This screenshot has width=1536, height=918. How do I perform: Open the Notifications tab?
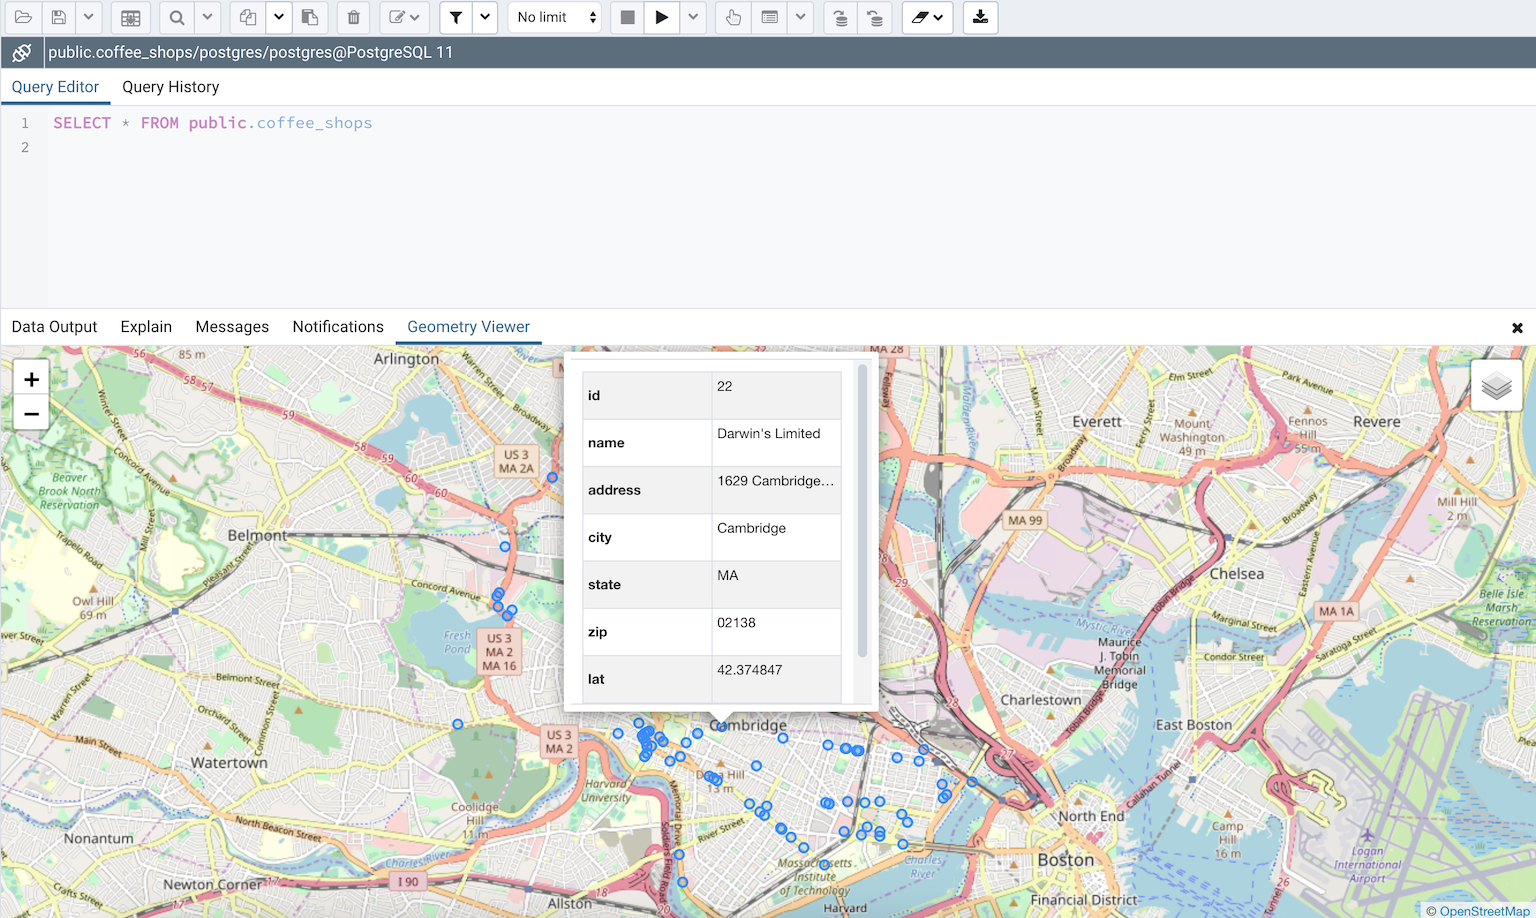coord(338,327)
